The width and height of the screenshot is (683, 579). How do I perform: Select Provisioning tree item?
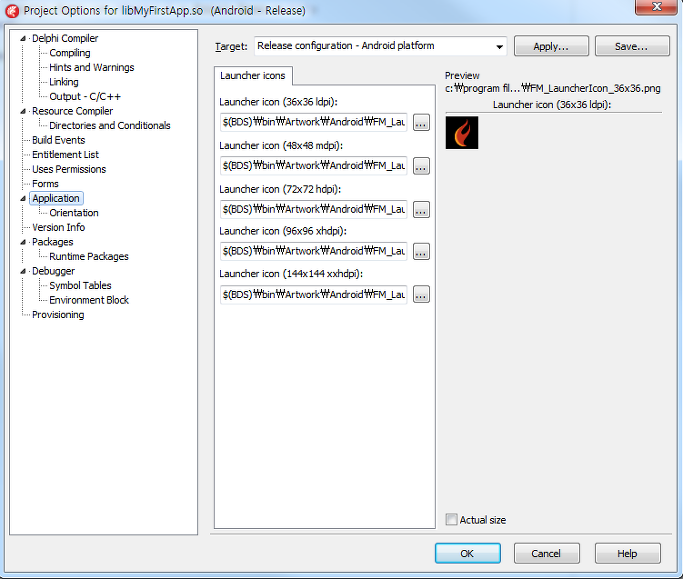point(58,315)
